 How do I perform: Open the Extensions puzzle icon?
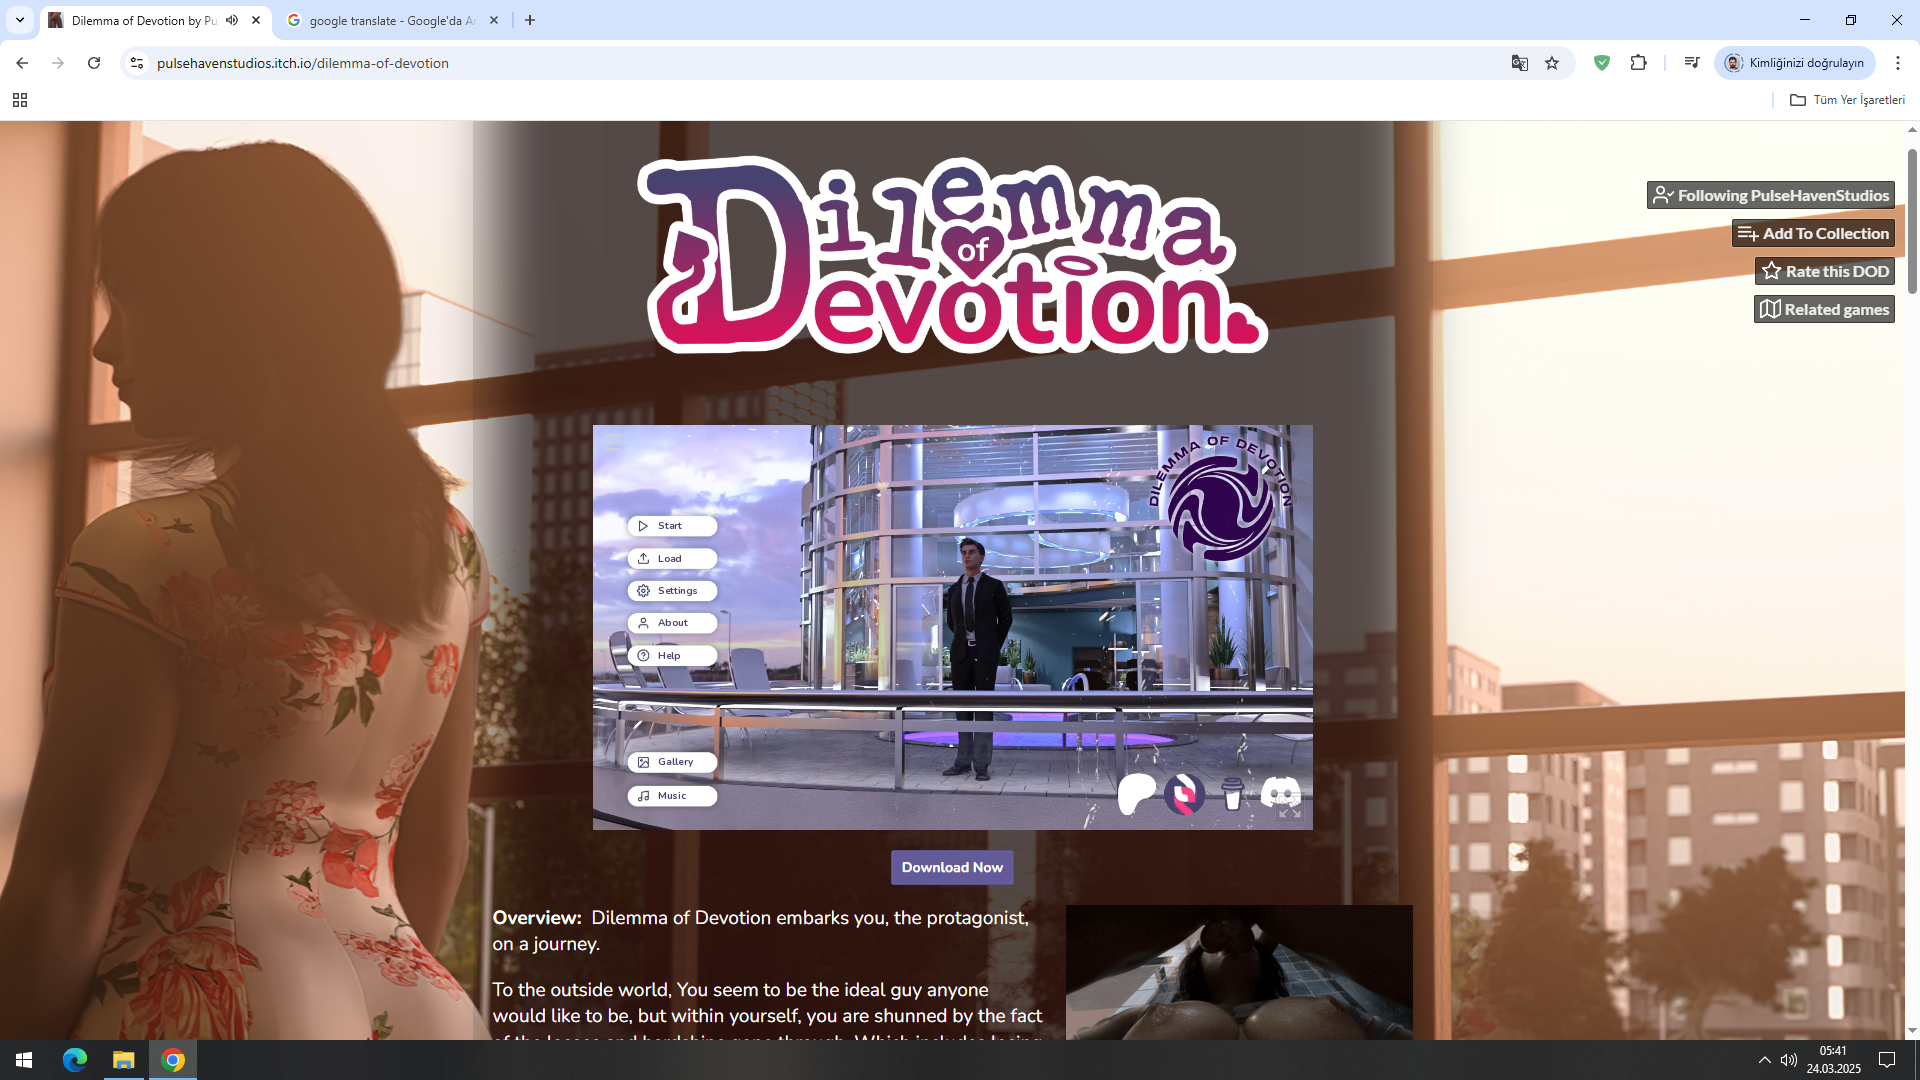point(1638,63)
